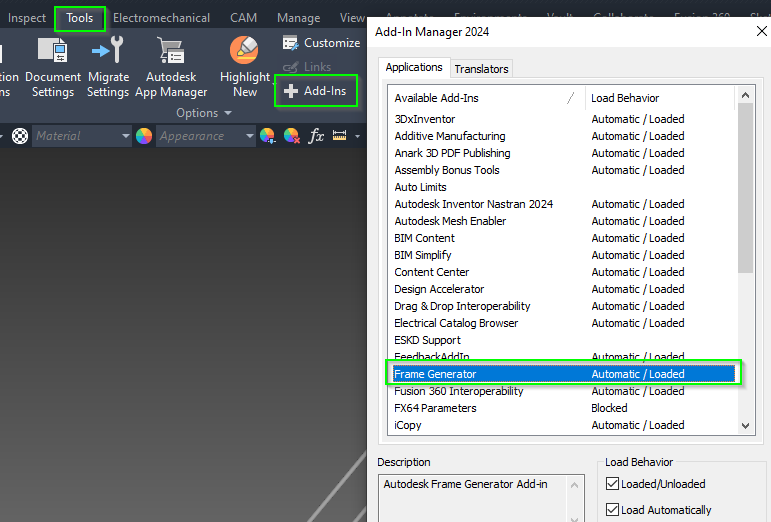Screen dimensions: 771x522
Task: Switch to the Inspect ribbon tab
Action: [27, 18]
